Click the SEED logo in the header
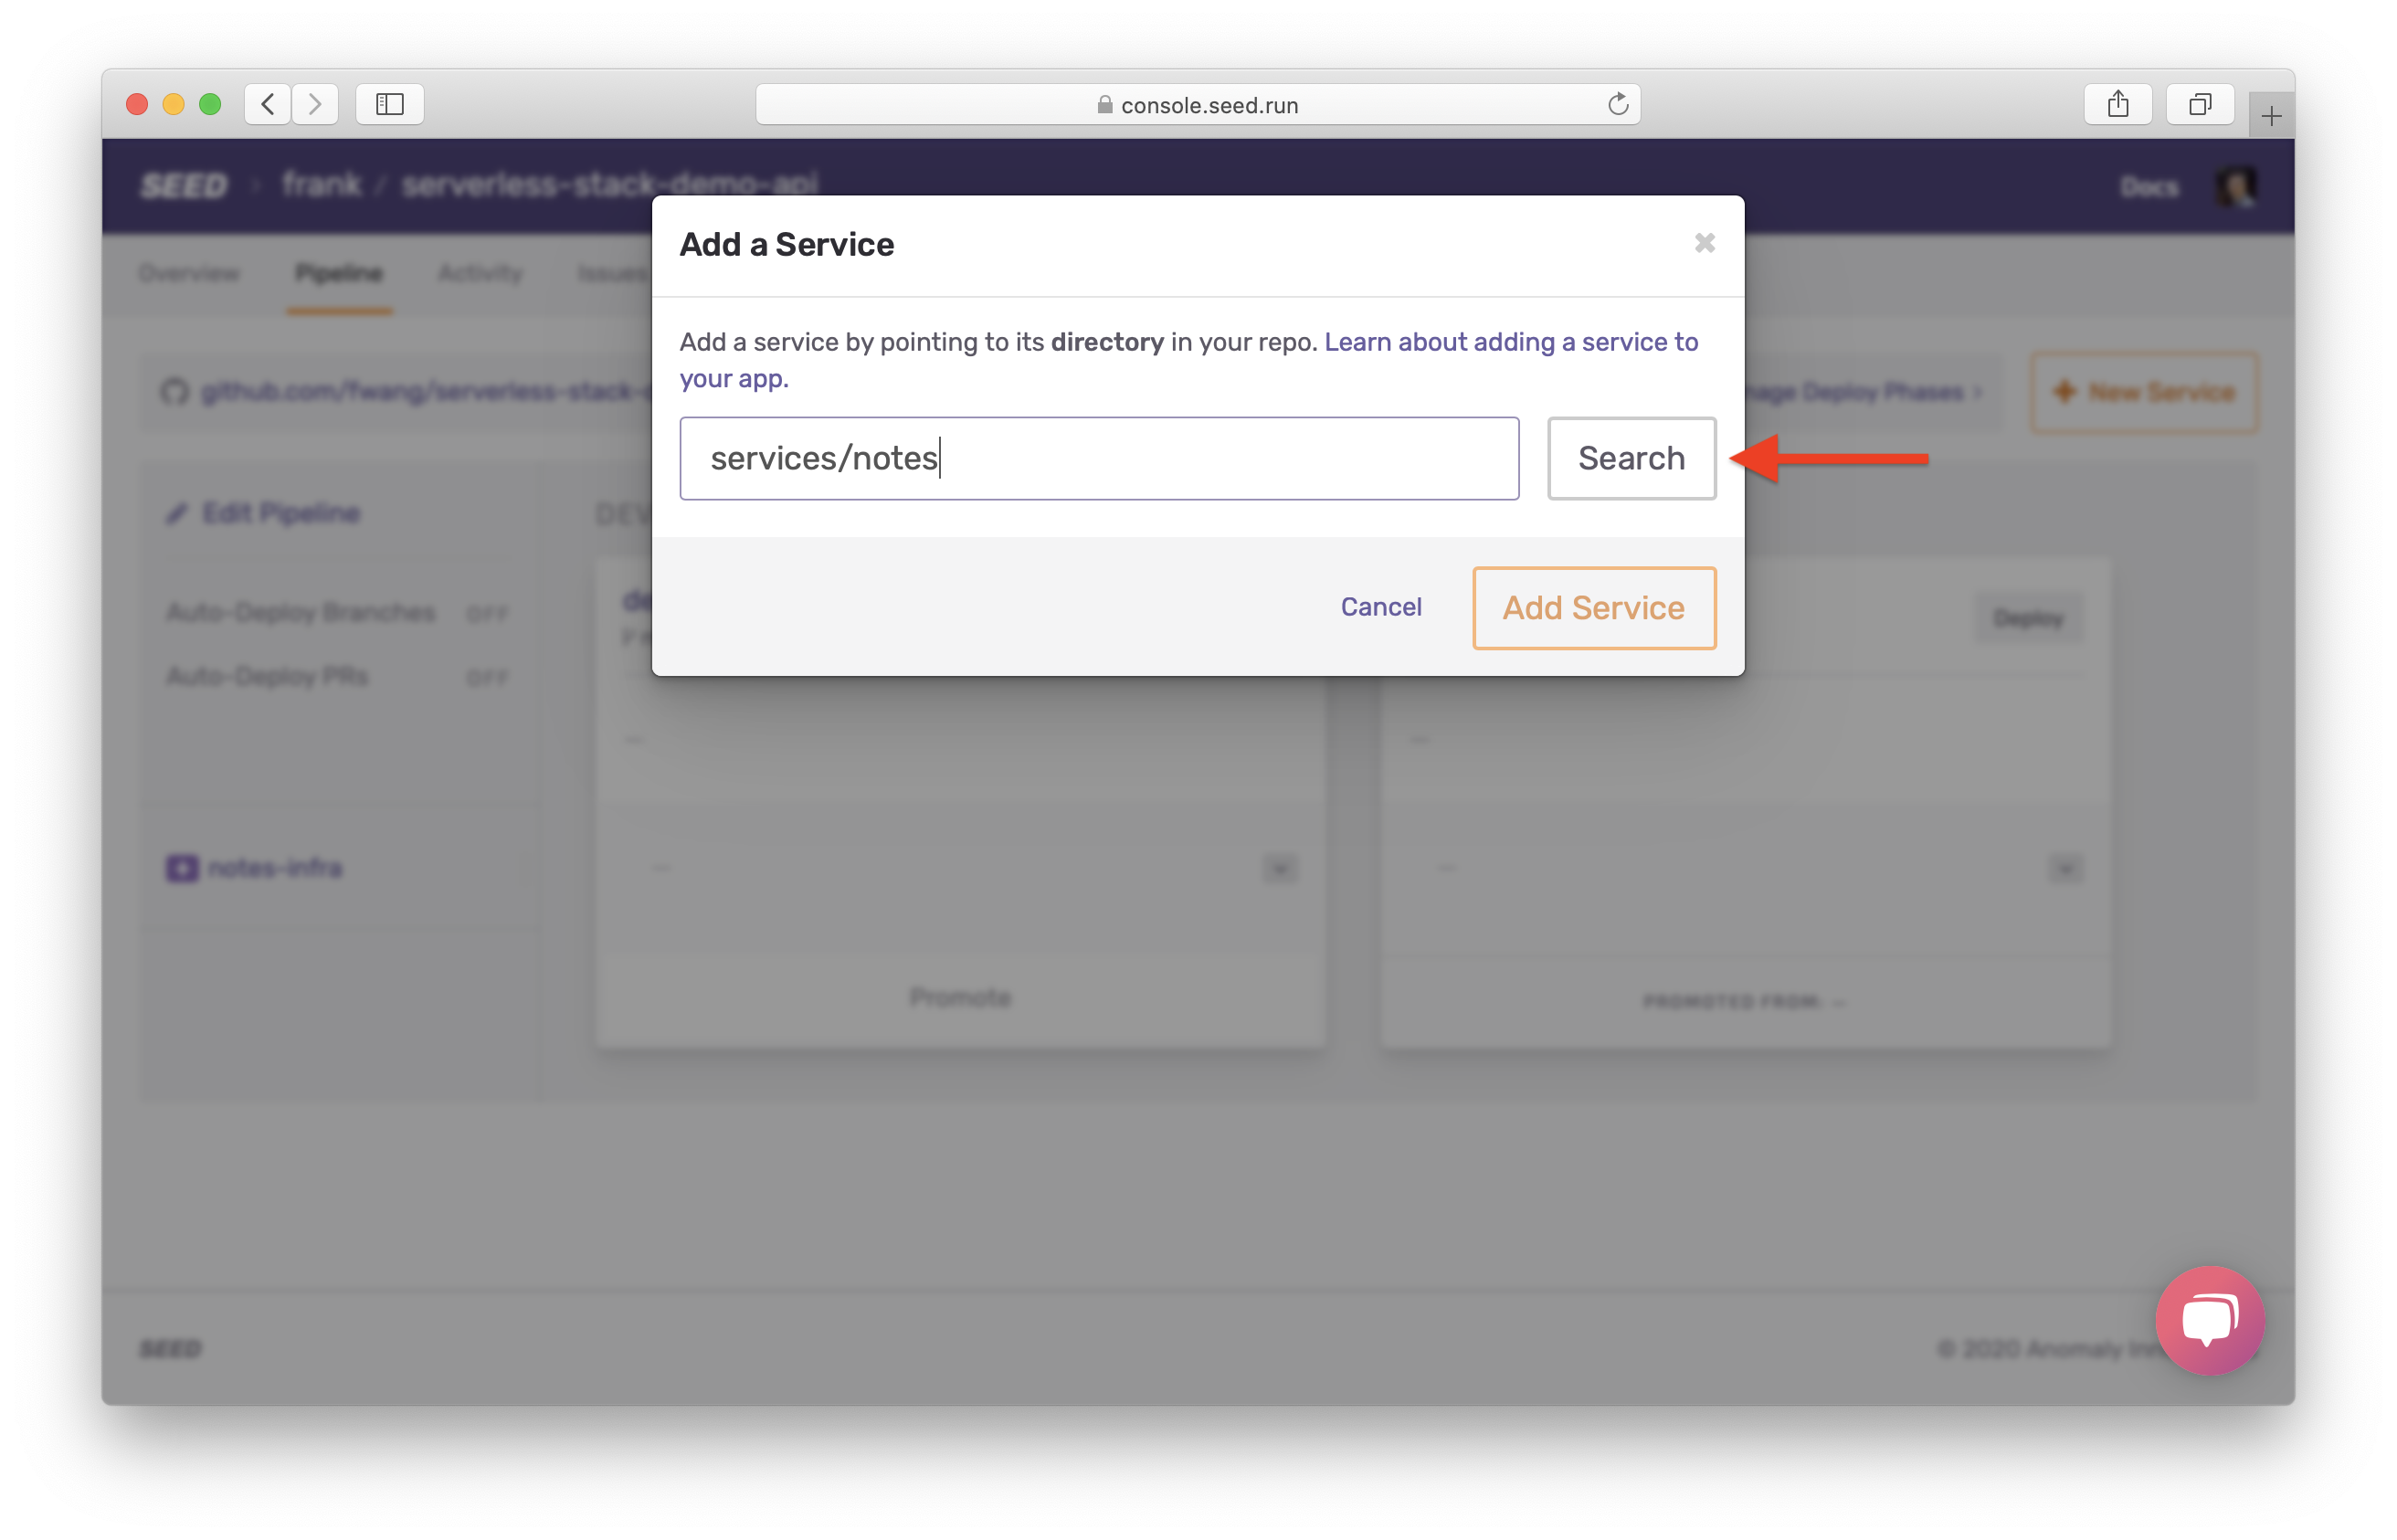2397x1540 pixels. click(184, 186)
